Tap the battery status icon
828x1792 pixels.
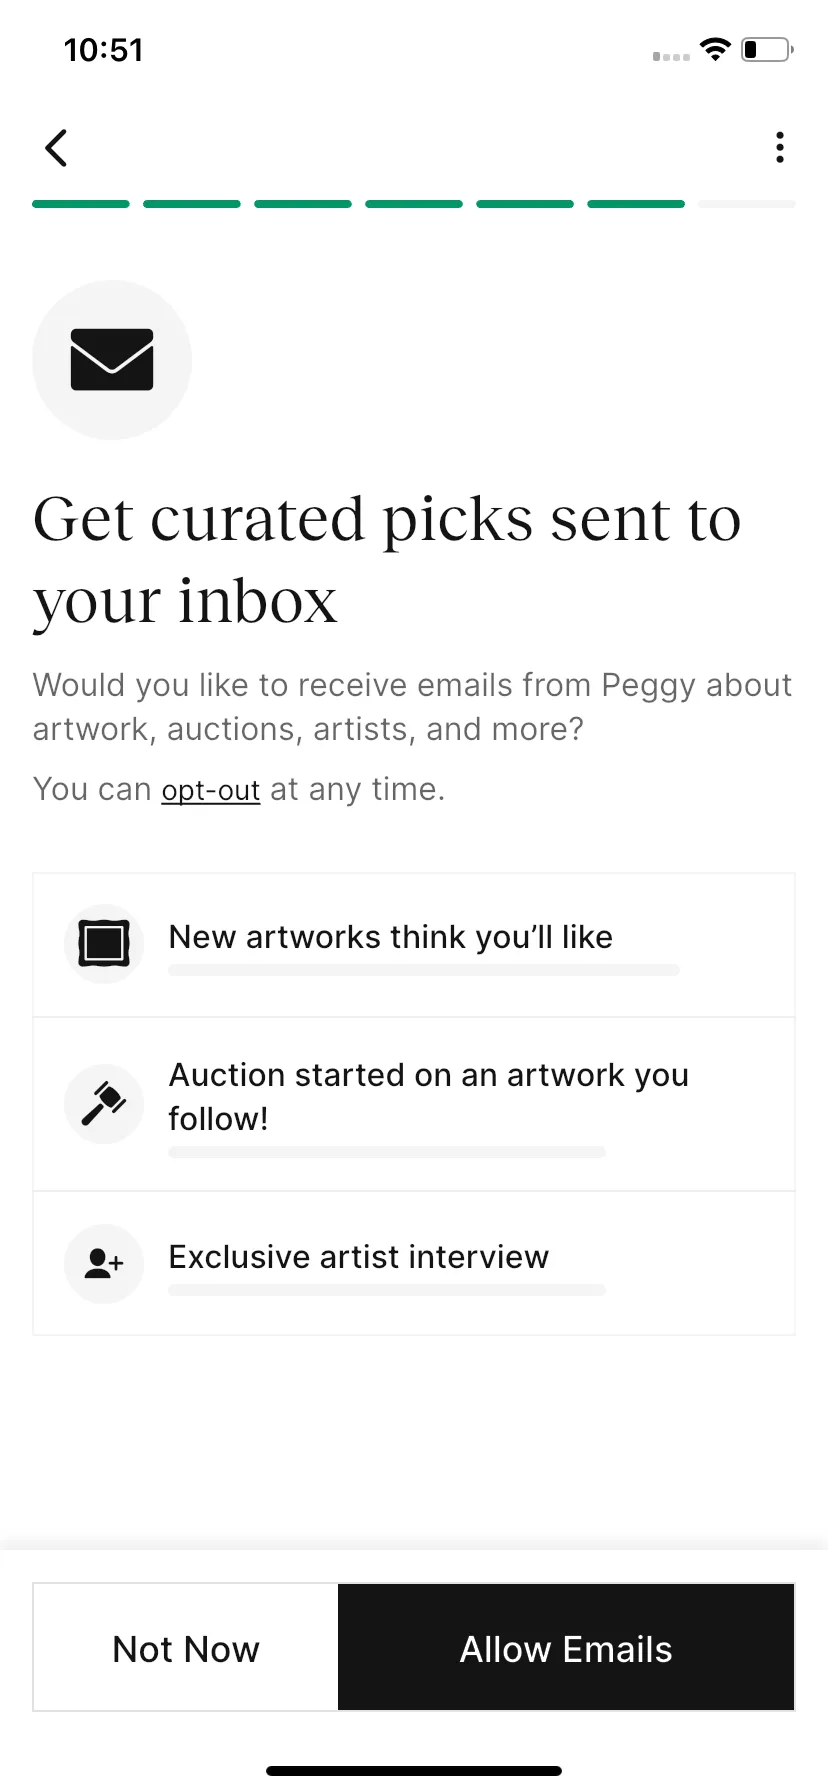[767, 50]
